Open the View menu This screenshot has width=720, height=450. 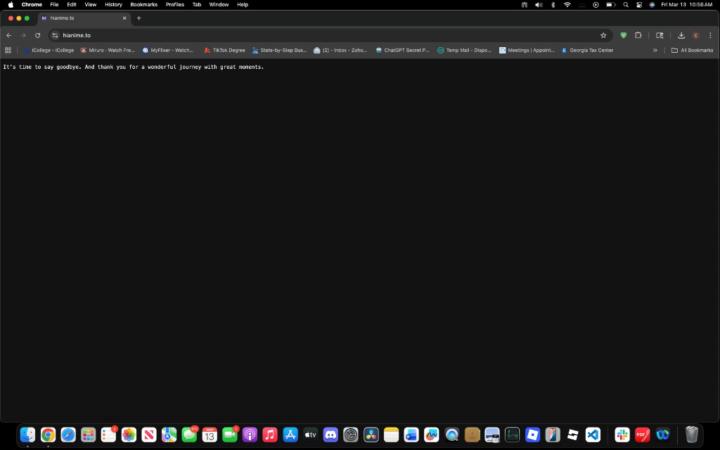(x=90, y=5)
